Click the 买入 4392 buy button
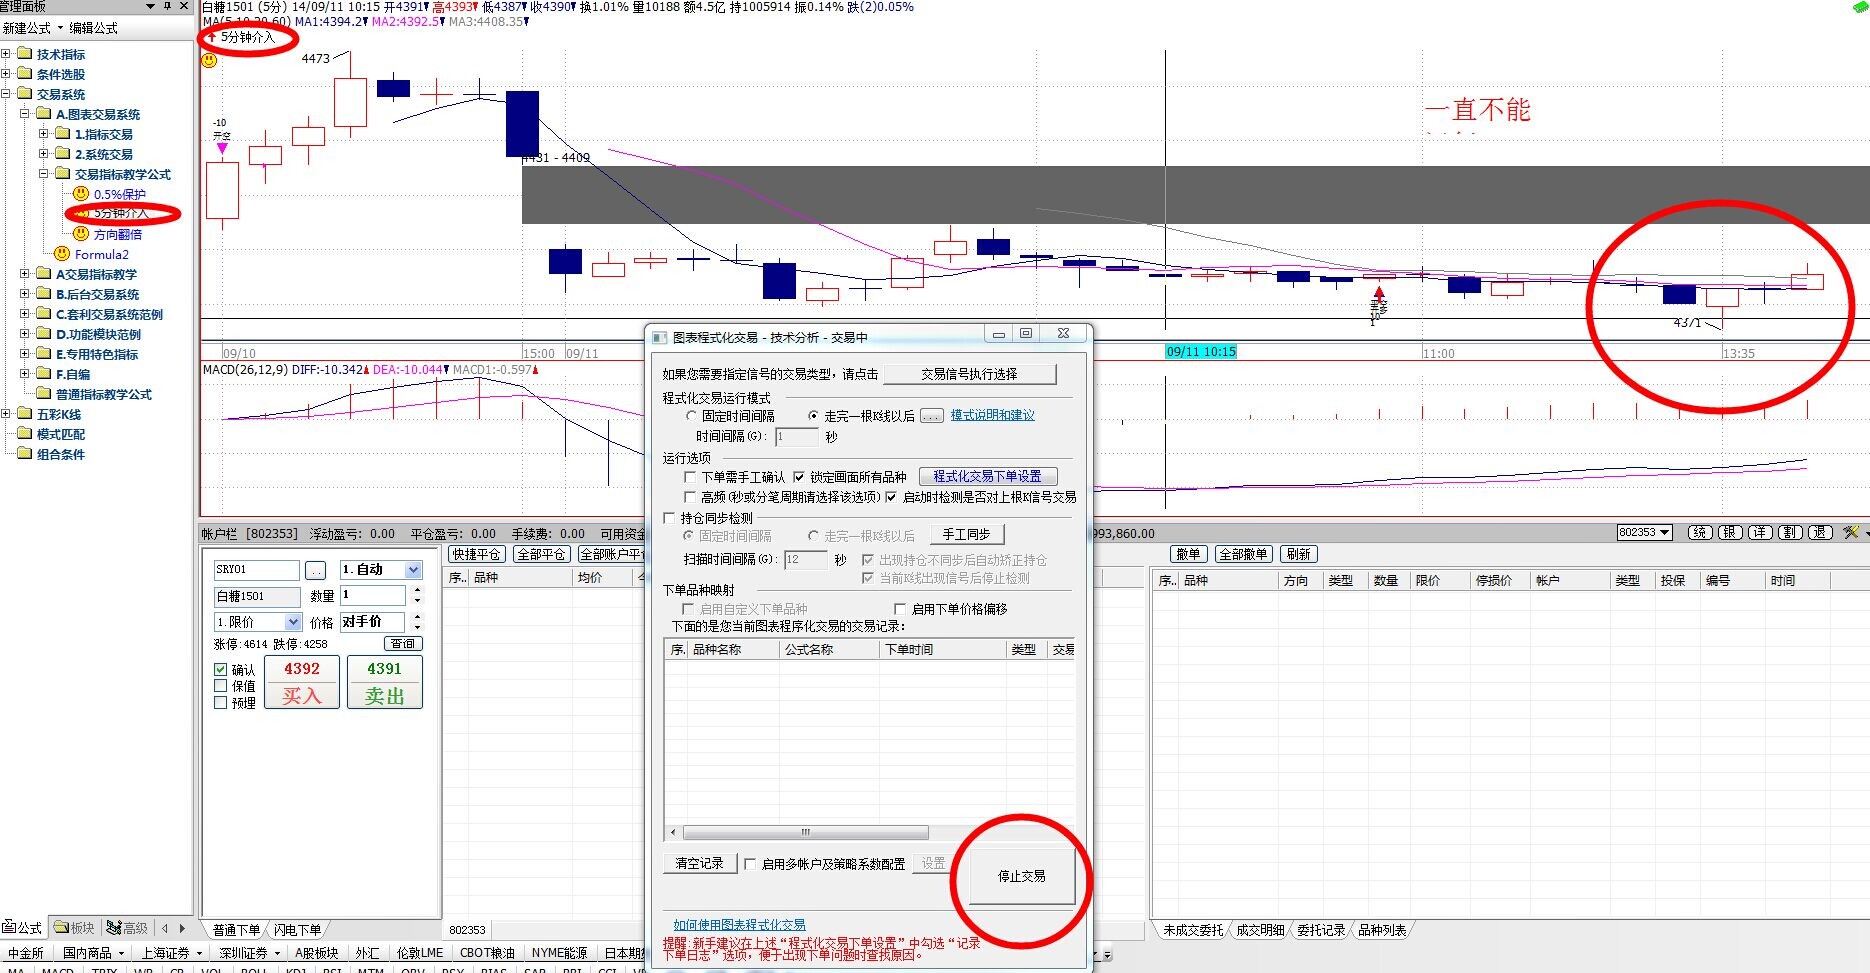 coord(301,683)
